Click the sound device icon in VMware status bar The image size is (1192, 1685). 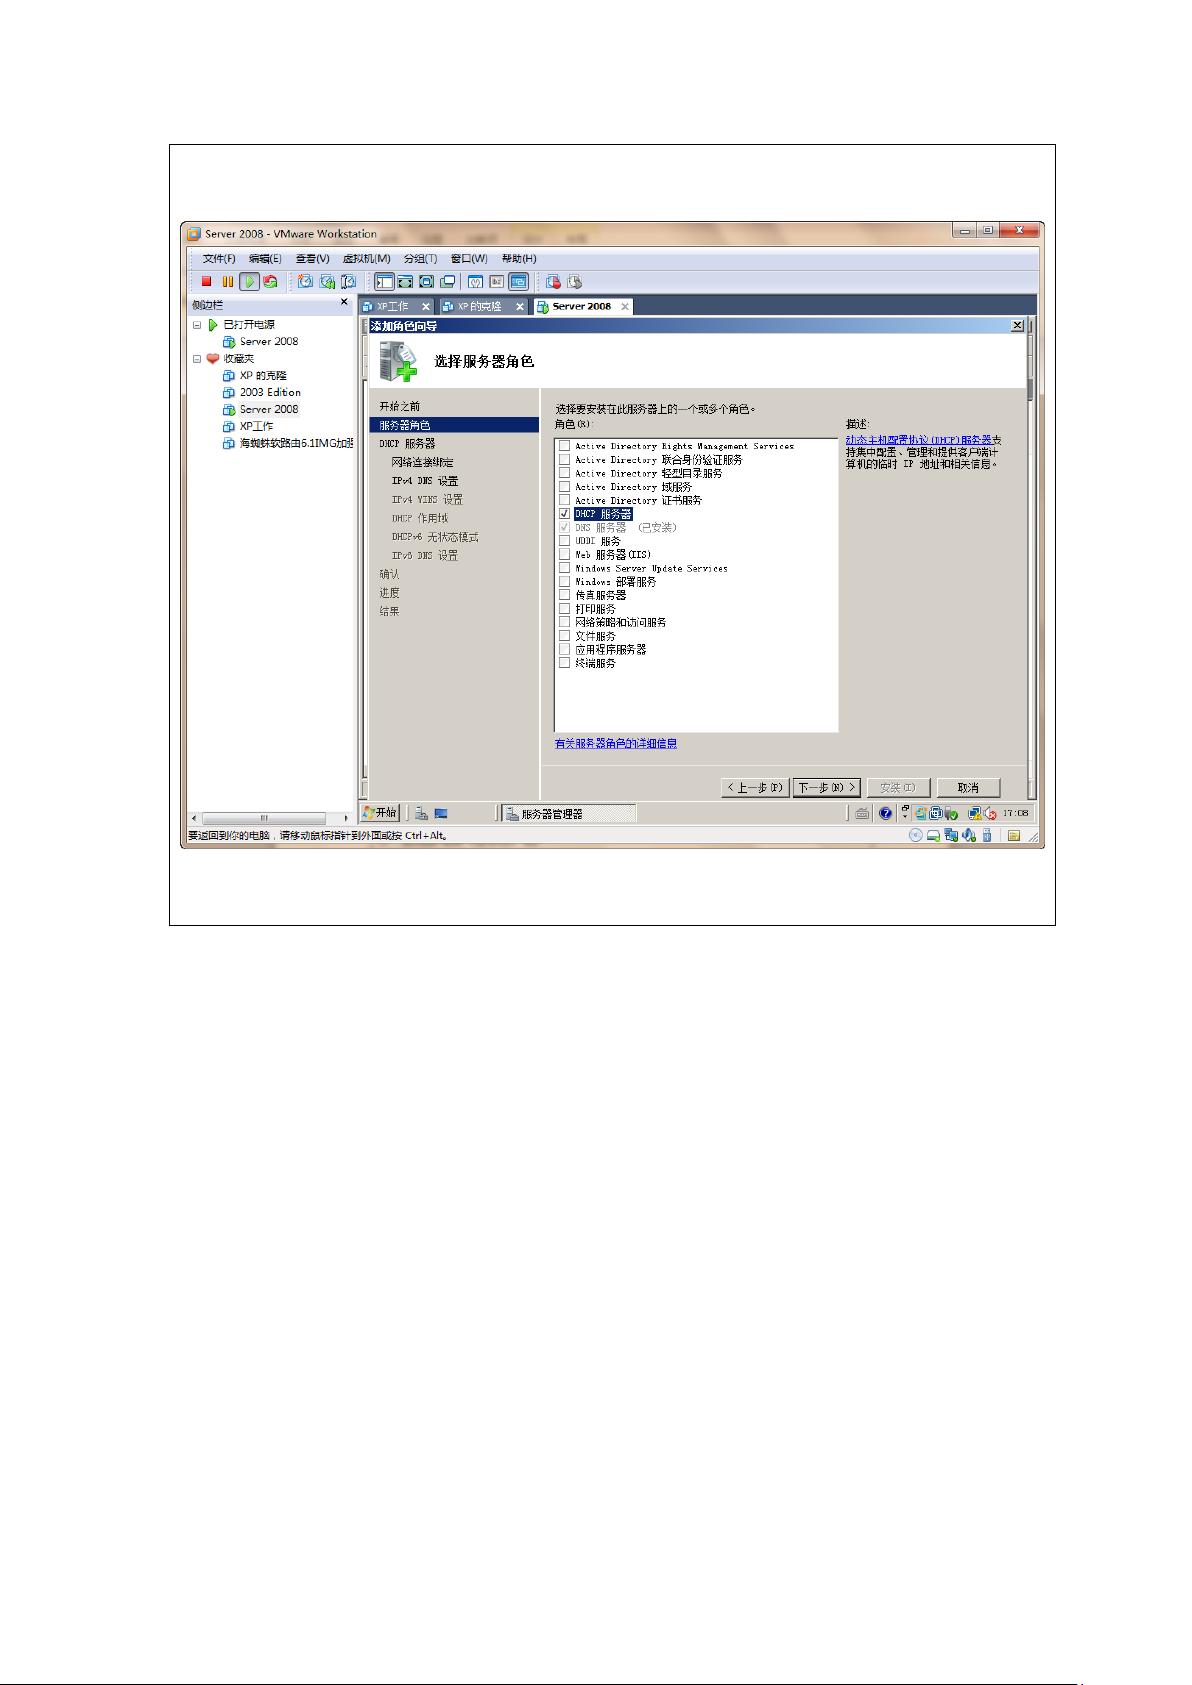968,836
